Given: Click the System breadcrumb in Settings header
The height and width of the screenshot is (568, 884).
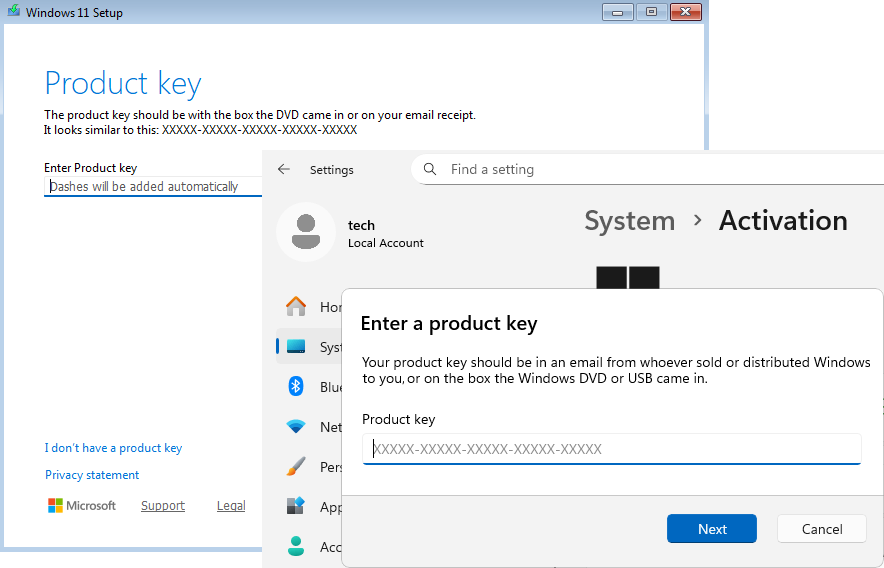Looking at the screenshot, I should (629, 221).
